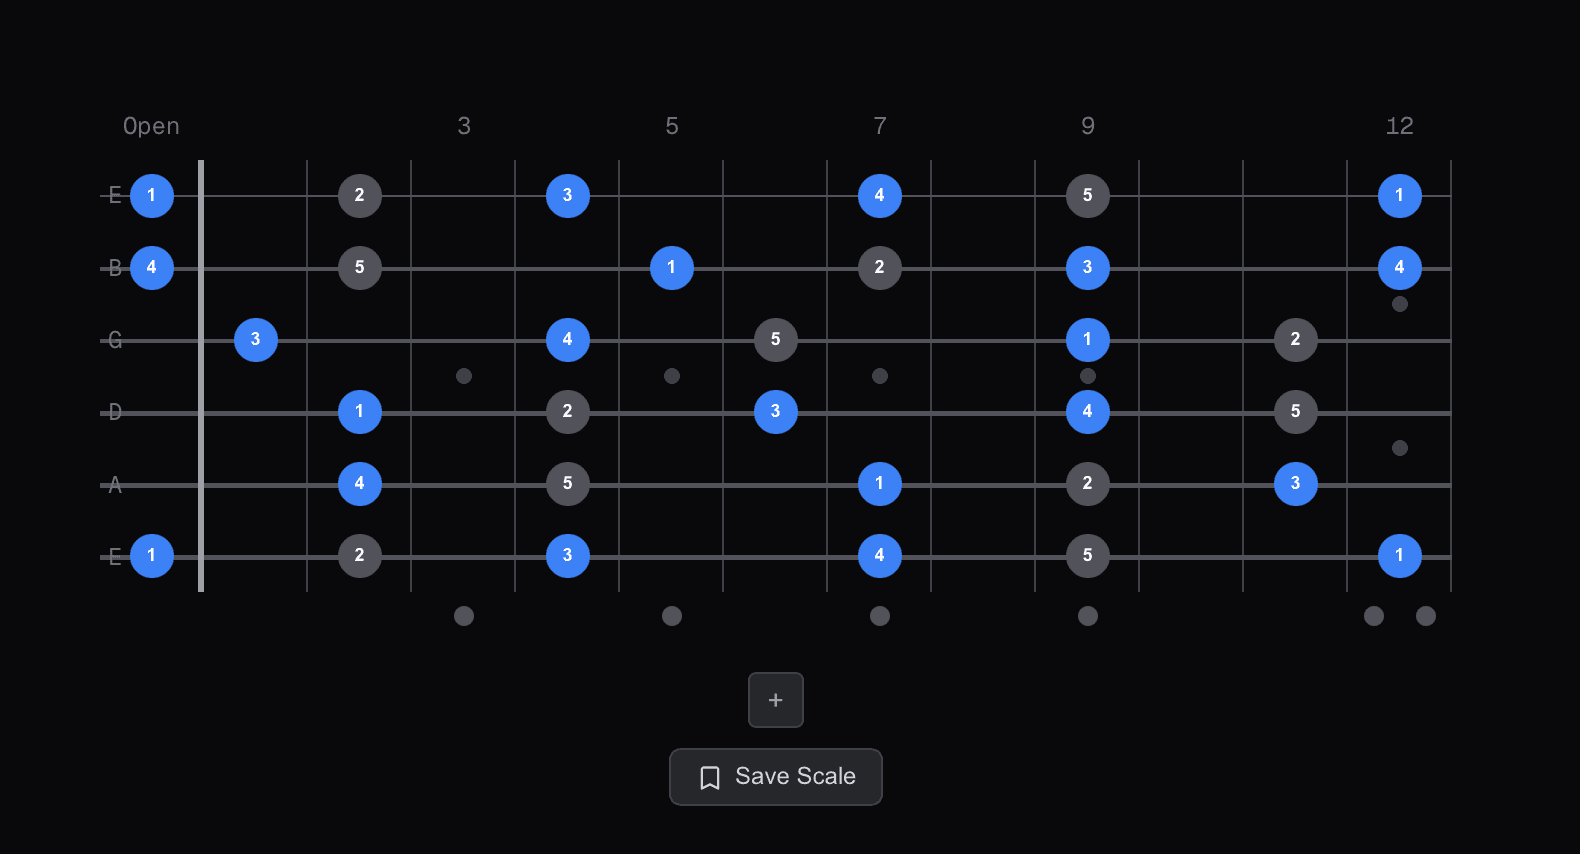Click the gray 5 note at fret 6 G string
Image resolution: width=1580 pixels, height=854 pixels.
coord(775,339)
